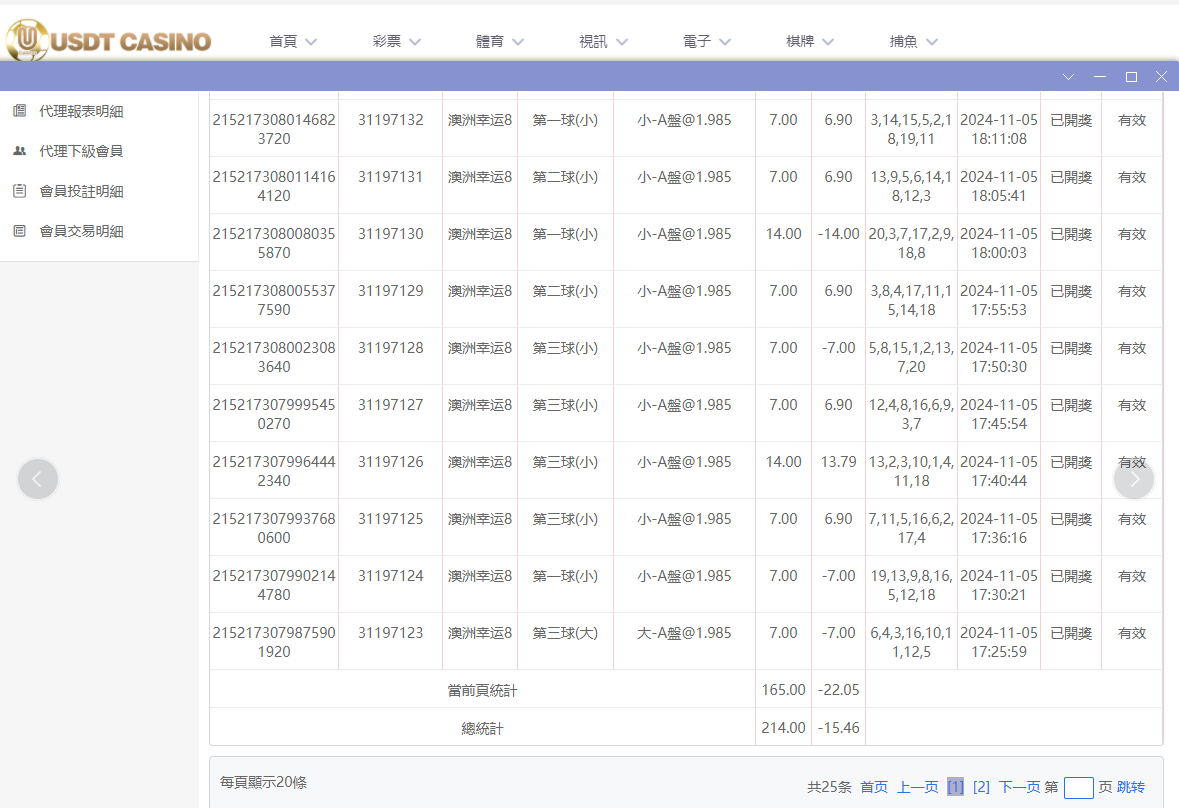Click the 跳转 jump button
This screenshot has width=1179, height=808.
pyautogui.click(x=1131, y=787)
